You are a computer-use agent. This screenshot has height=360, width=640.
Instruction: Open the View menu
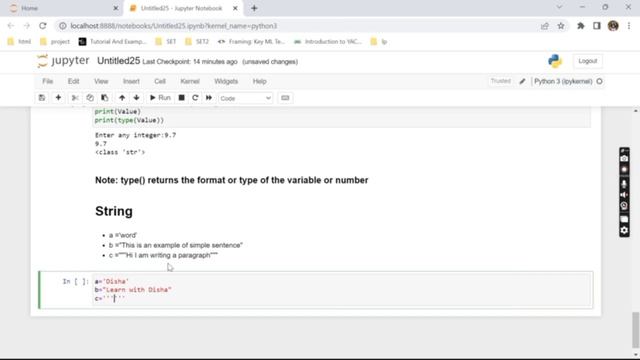pyautogui.click(x=101, y=81)
